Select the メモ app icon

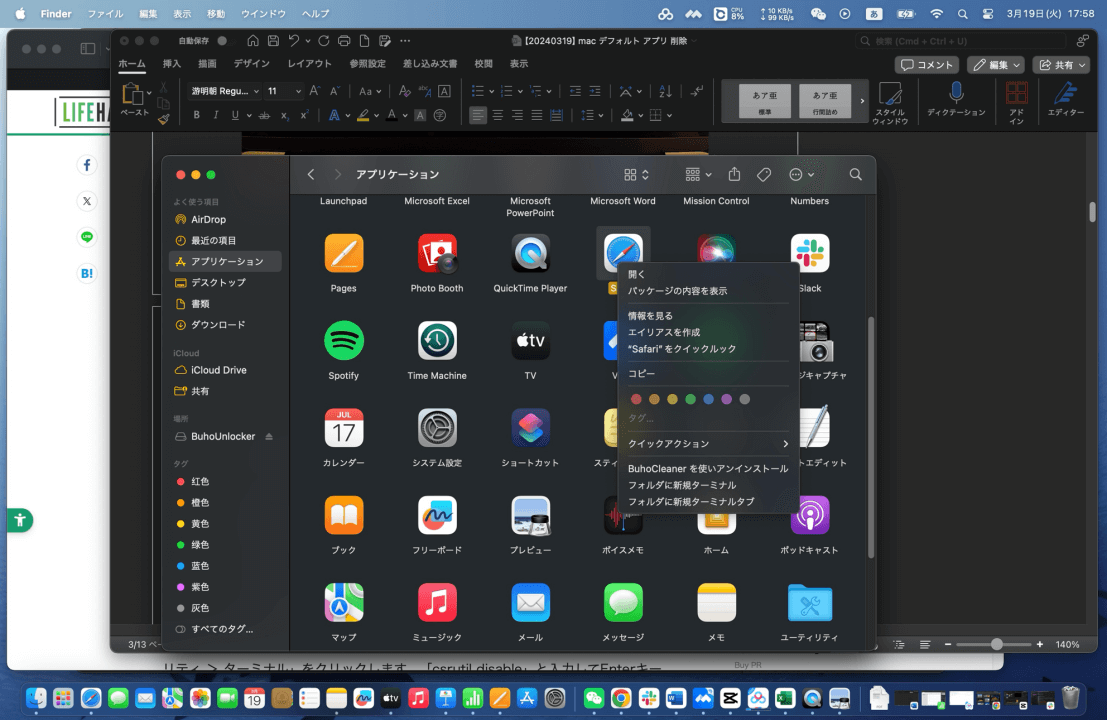click(717, 602)
